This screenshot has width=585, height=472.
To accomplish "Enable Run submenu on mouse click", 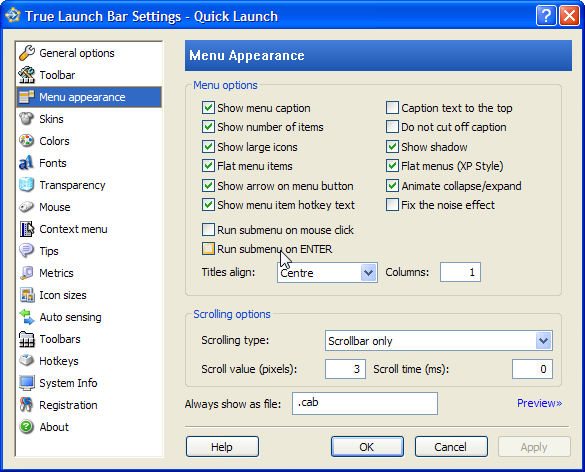I will (208, 230).
